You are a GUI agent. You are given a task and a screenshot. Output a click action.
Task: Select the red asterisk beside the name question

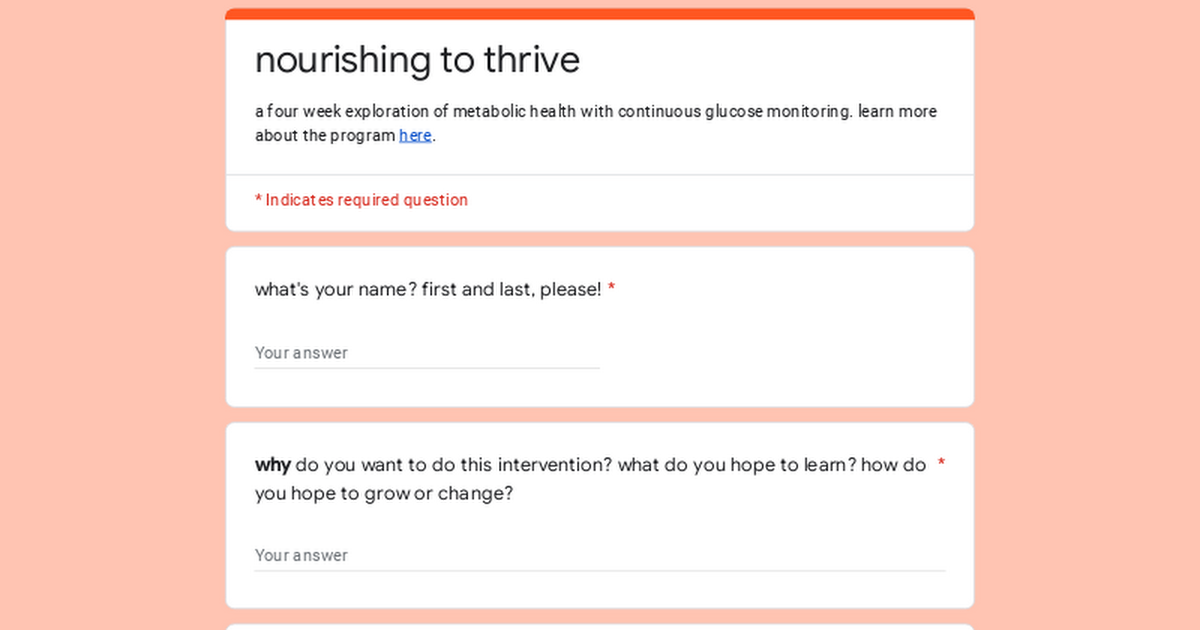pos(611,290)
